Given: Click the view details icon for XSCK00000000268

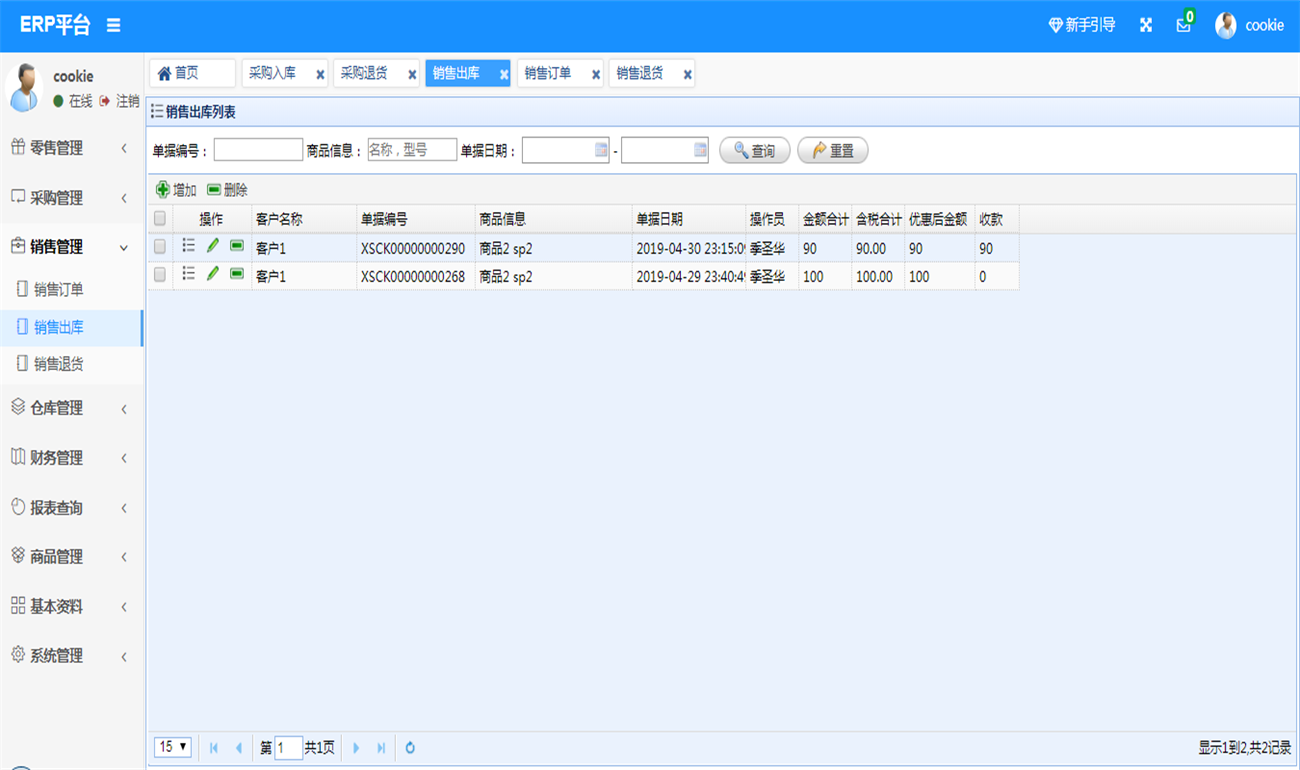Looking at the screenshot, I should [x=188, y=274].
